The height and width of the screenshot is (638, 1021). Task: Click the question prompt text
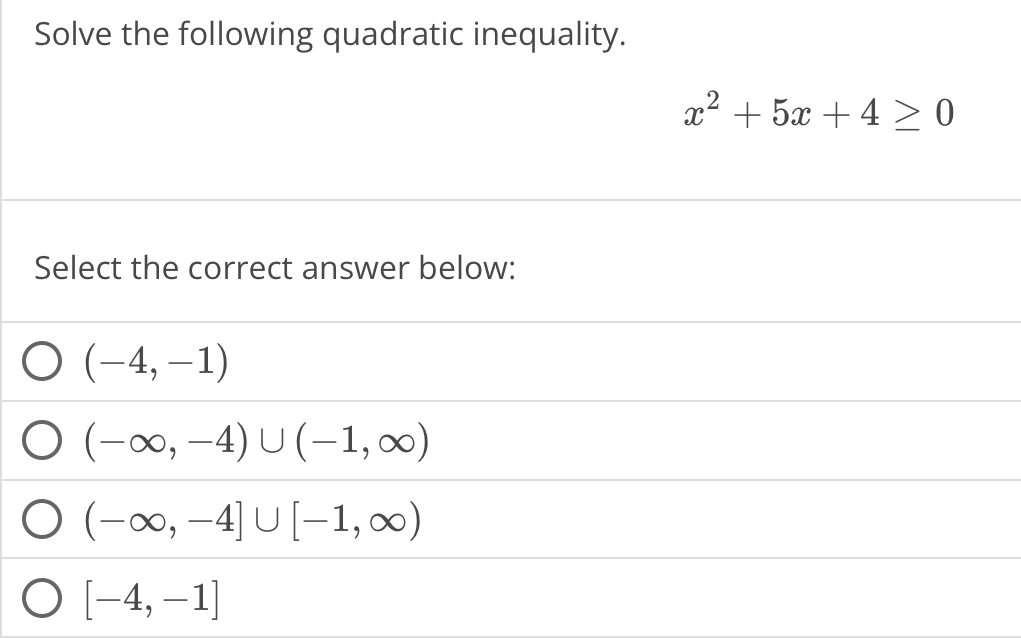click(x=328, y=34)
